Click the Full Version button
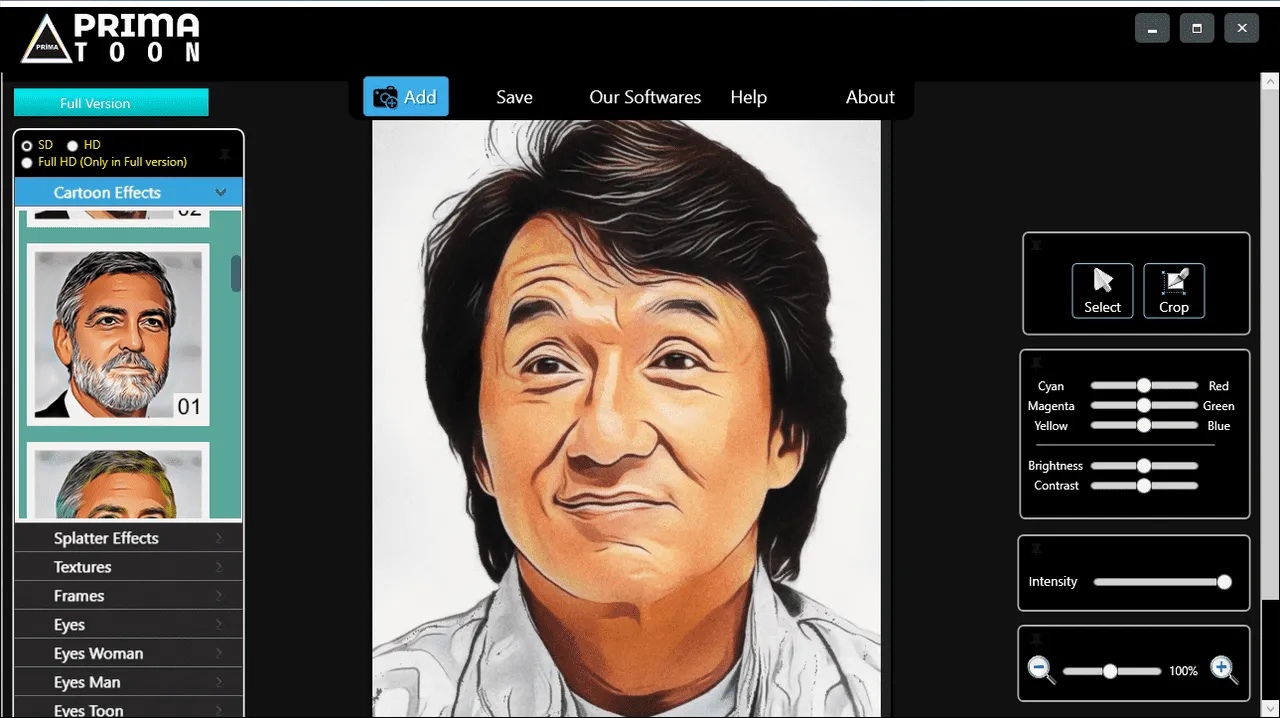The image size is (1280, 718). point(111,103)
